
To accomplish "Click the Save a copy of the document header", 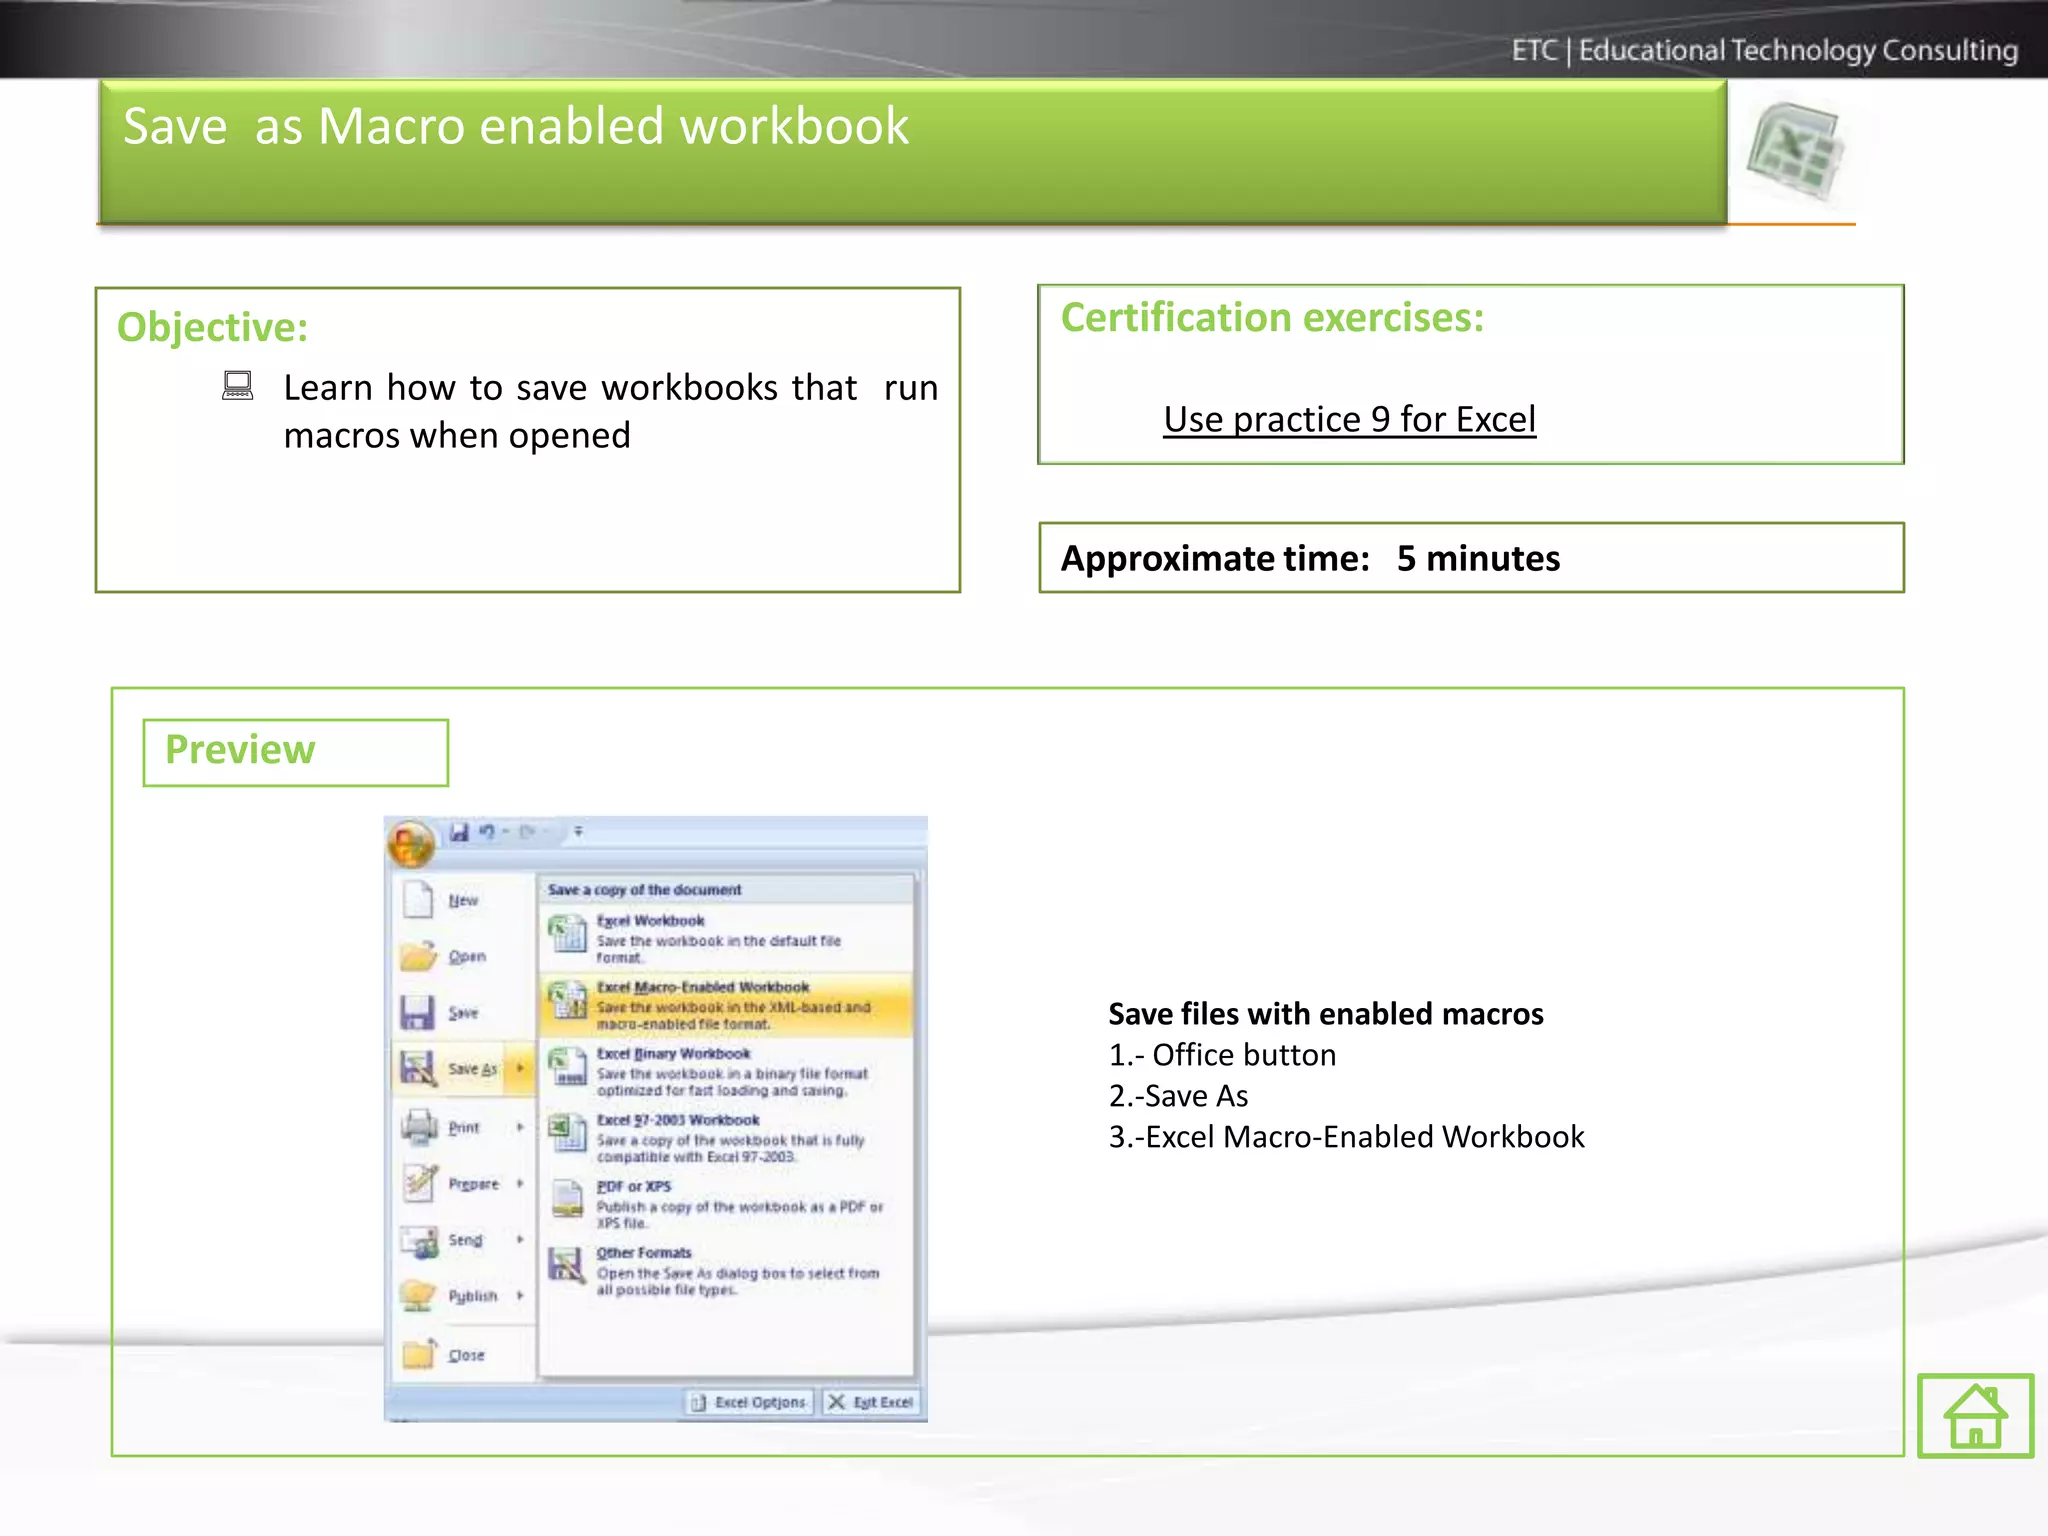I will [645, 890].
